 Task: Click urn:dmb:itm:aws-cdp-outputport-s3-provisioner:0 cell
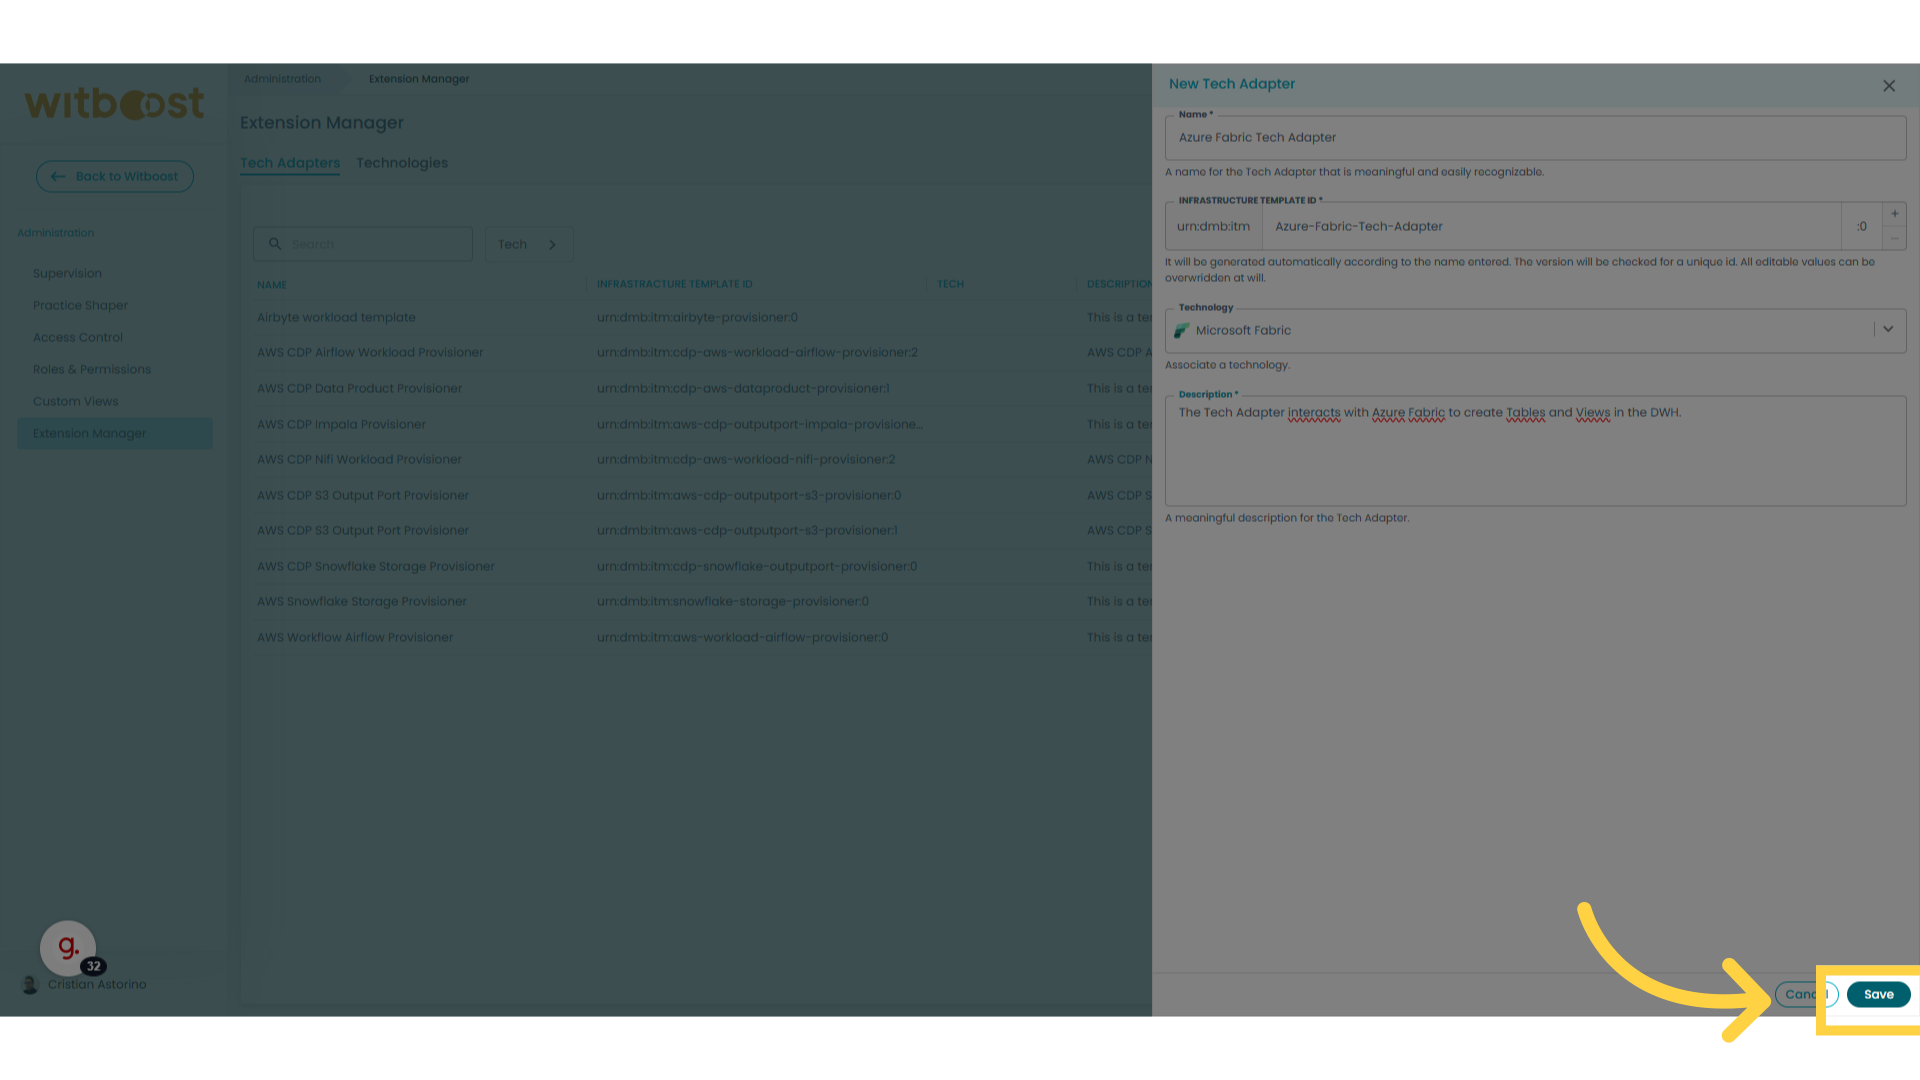(x=749, y=496)
